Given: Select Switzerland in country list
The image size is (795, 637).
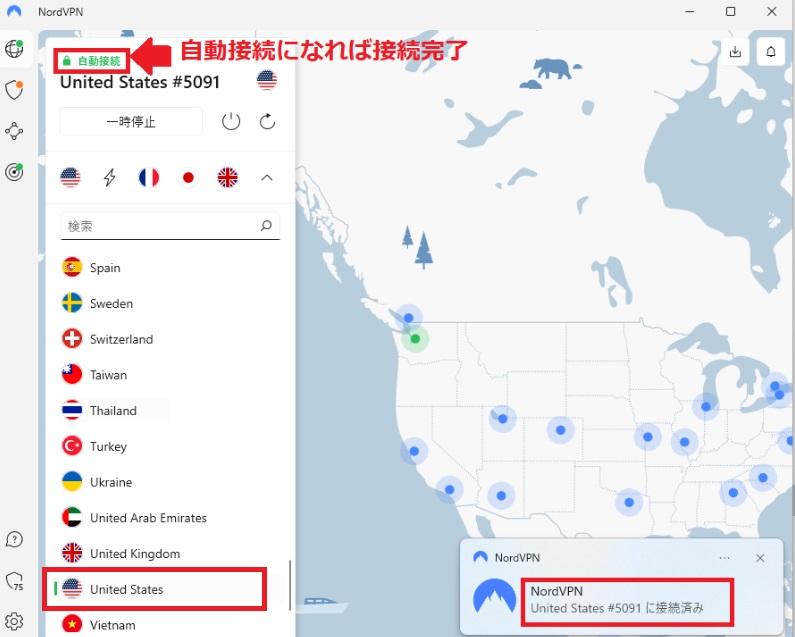Looking at the screenshot, I should [170, 339].
